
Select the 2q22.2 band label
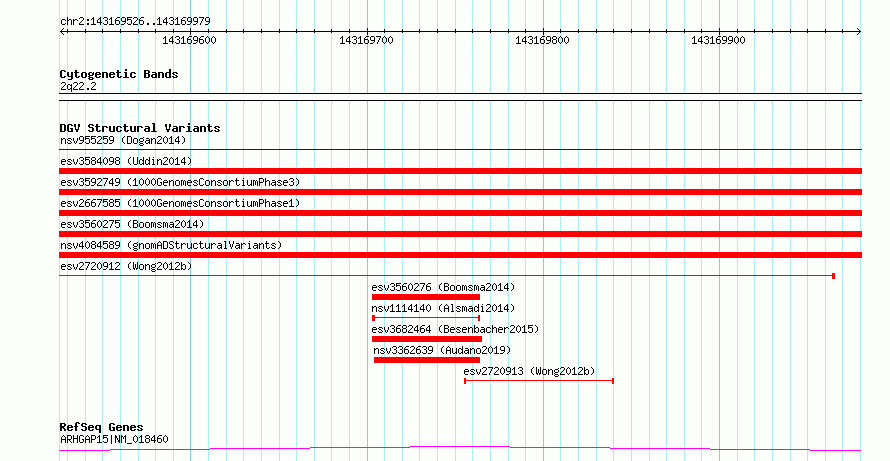pos(78,86)
